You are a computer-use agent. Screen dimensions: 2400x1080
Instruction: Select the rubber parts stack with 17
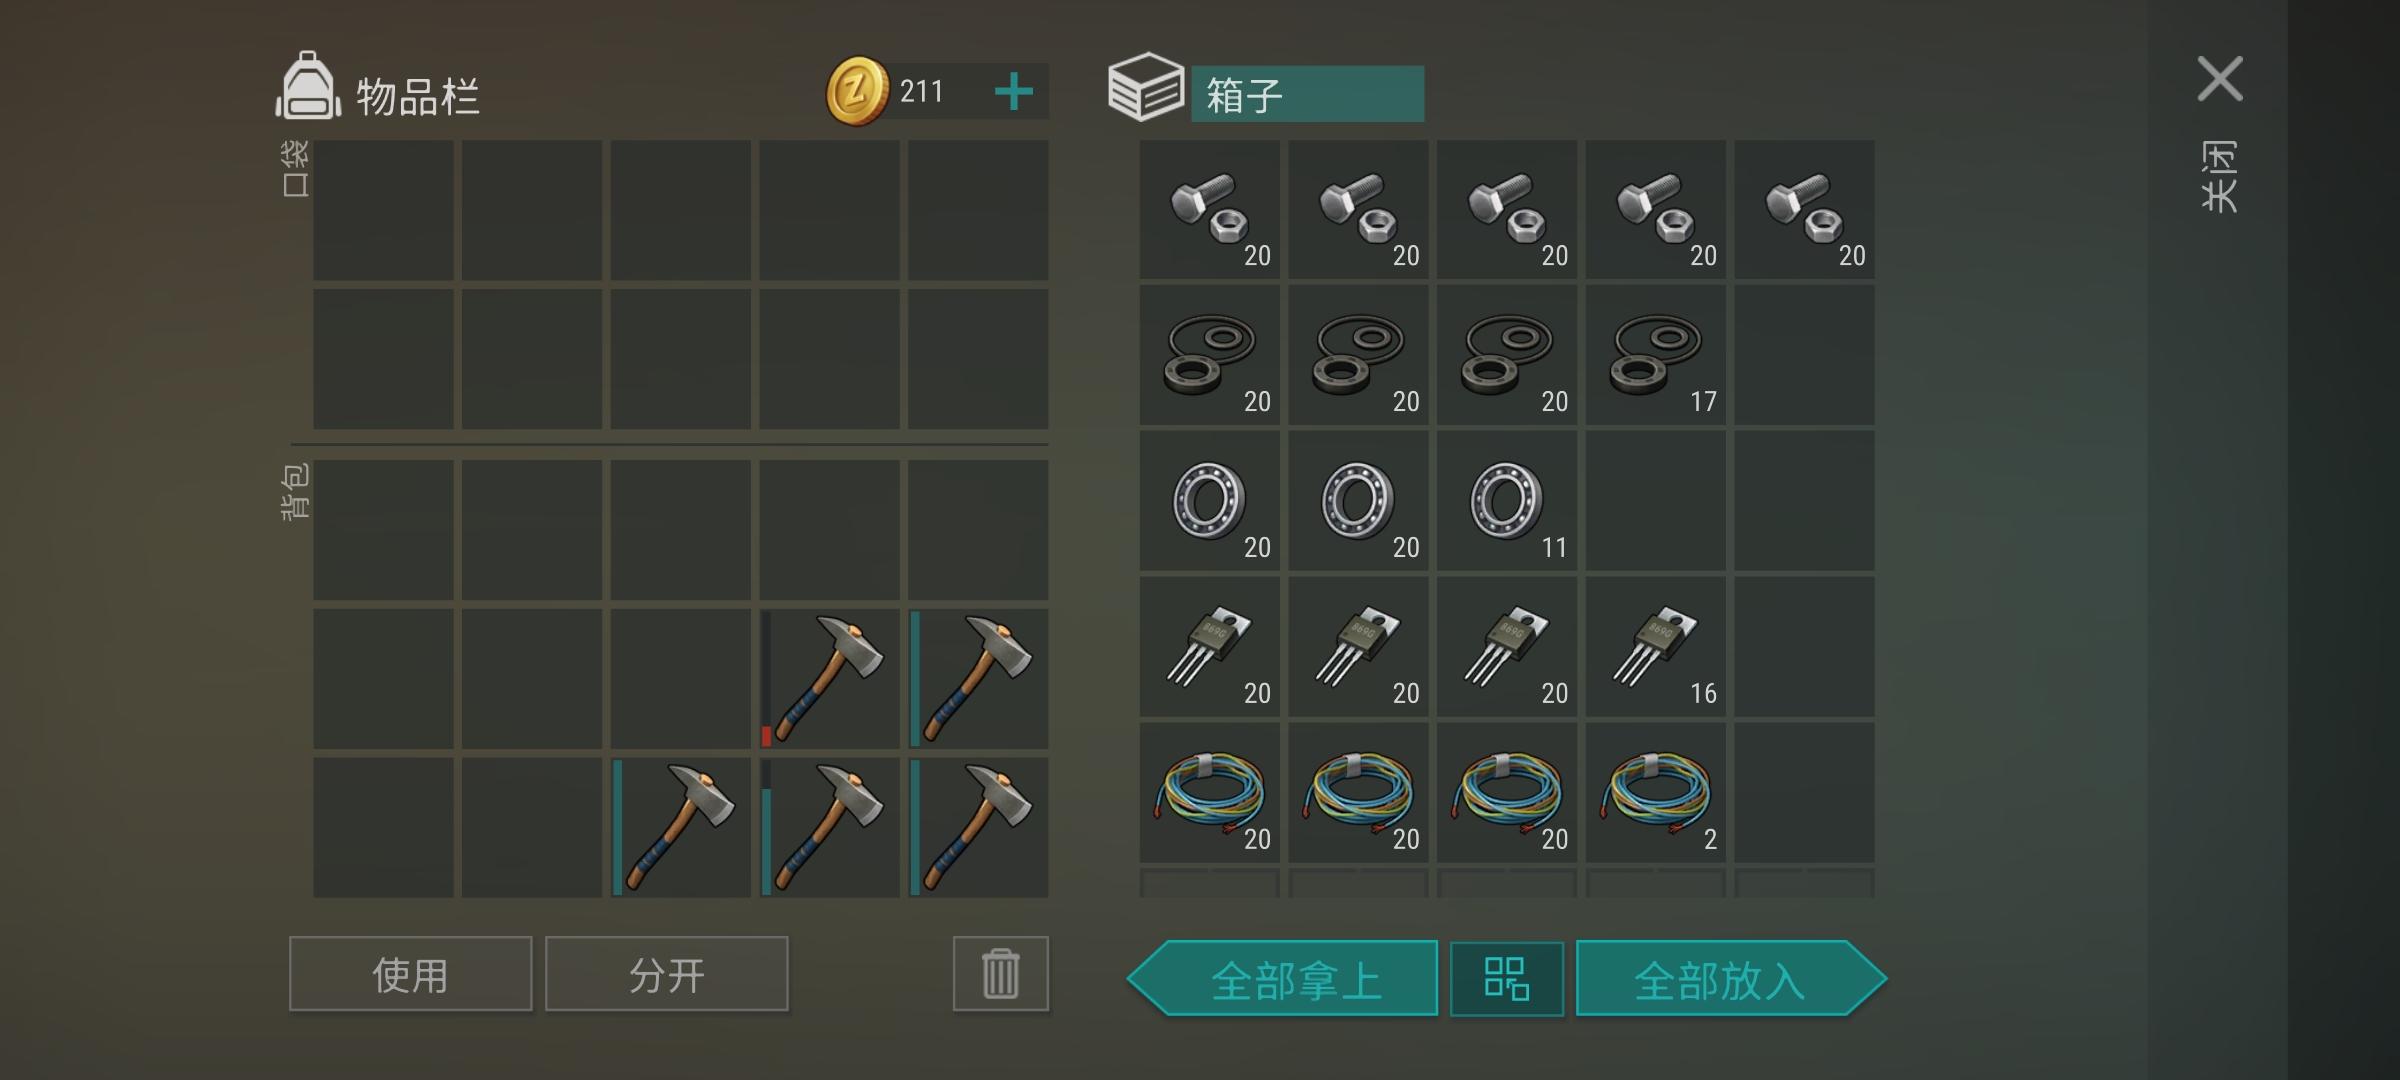(1655, 355)
